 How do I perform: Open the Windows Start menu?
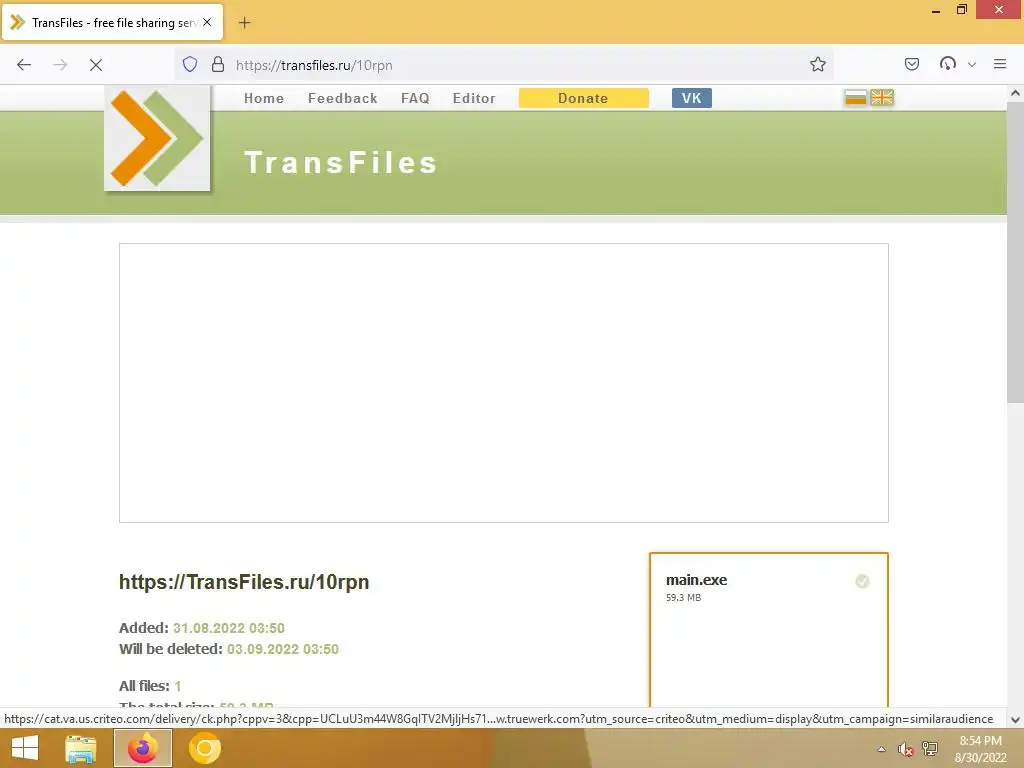tap(25, 748)
